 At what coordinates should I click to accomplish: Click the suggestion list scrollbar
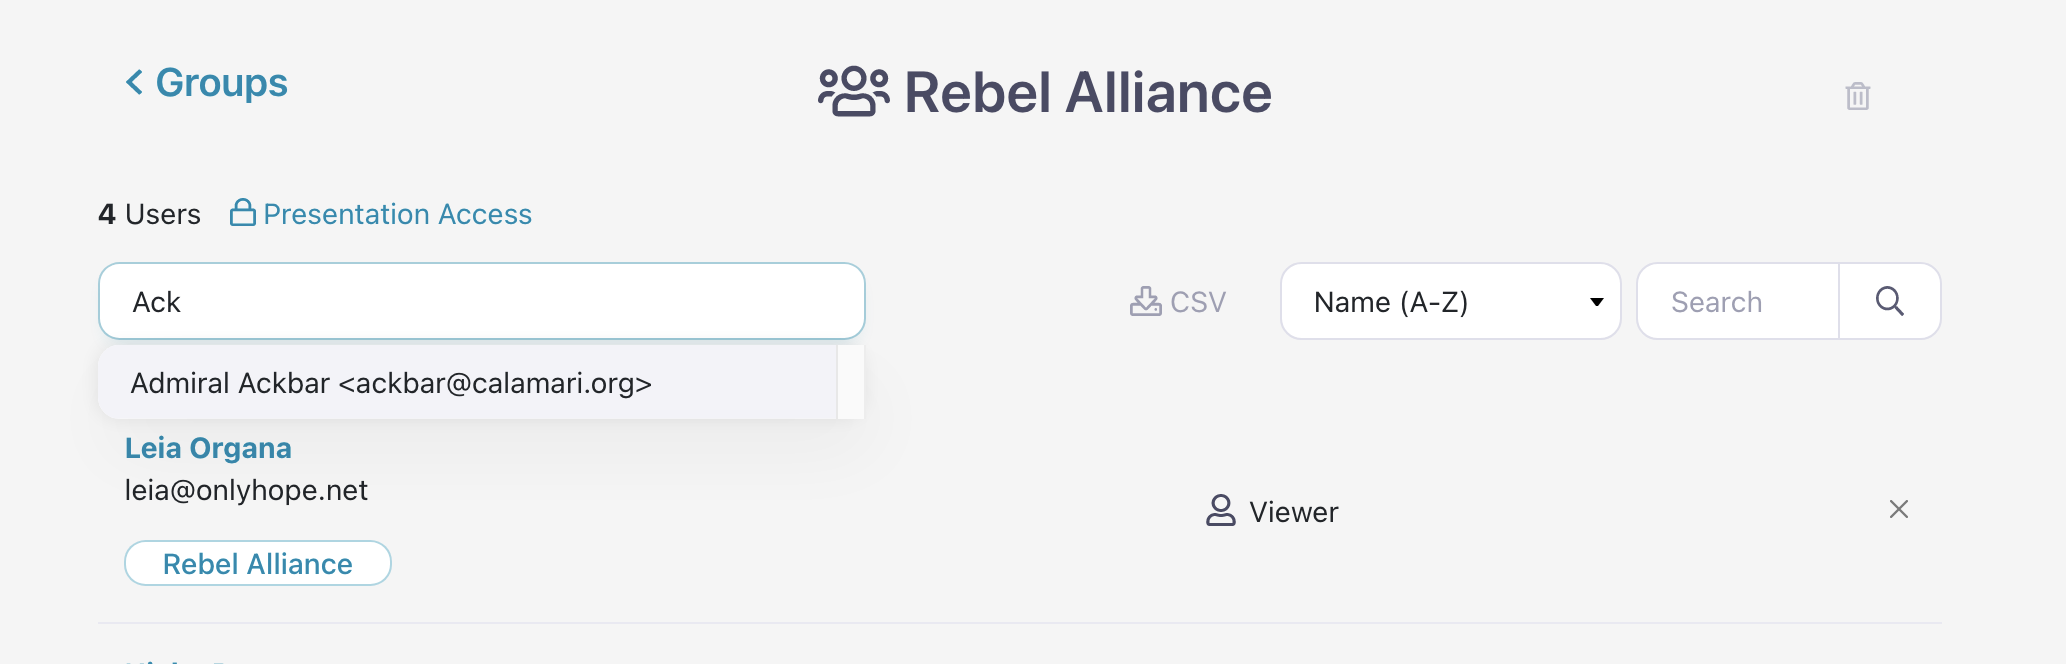[850, 382]
